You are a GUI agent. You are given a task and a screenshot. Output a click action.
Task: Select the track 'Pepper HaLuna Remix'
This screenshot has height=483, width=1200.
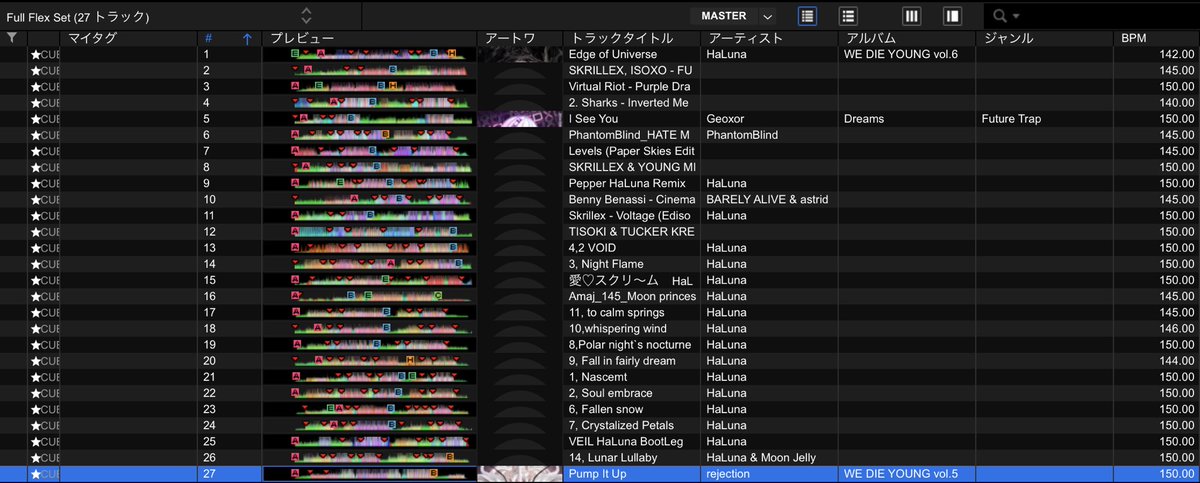click(627, 183)
